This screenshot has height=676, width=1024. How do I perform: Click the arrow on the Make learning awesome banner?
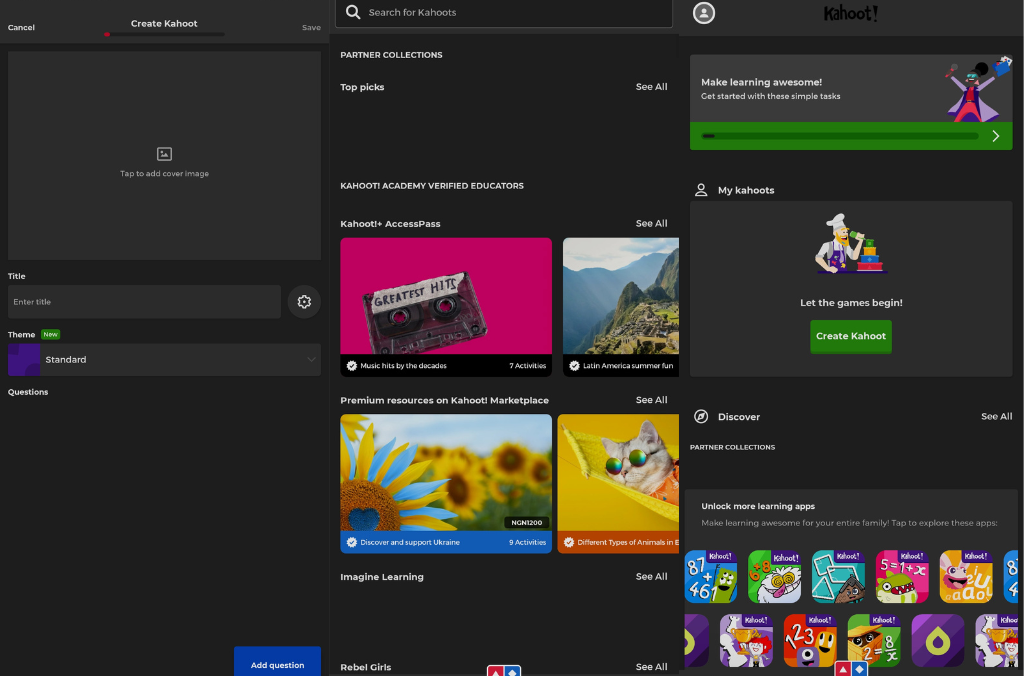[x=995, y=136]
